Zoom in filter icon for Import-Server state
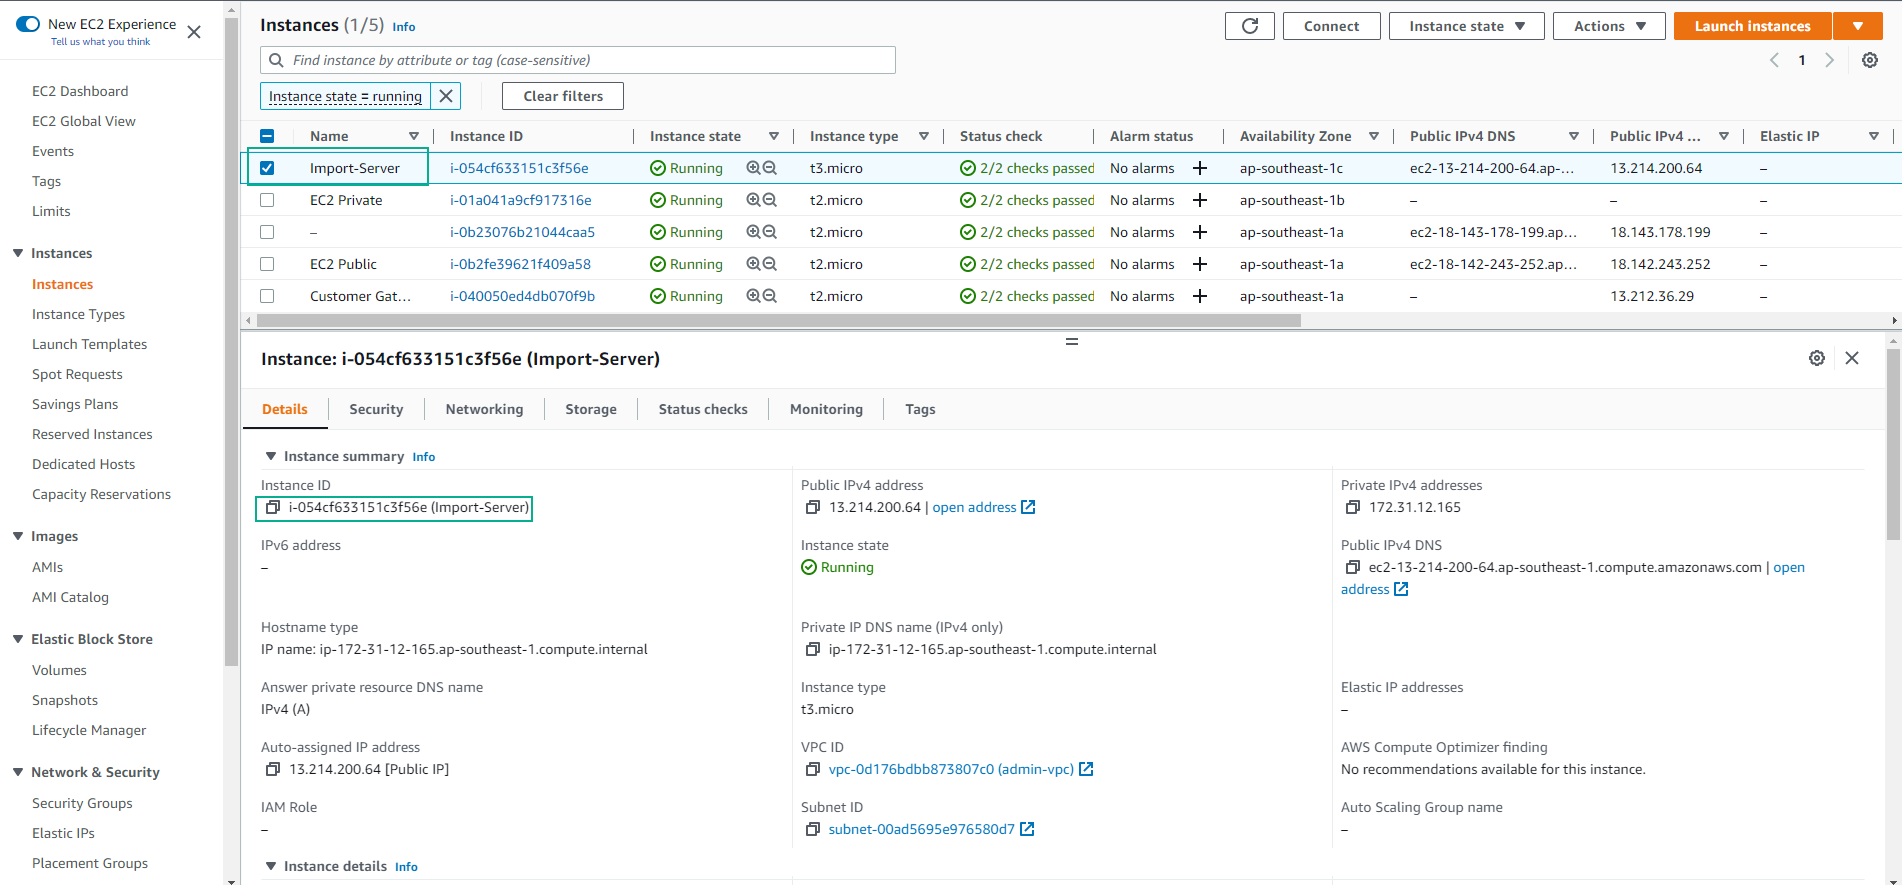Screen dimensions: 1902x885 pyautogui.click(x=754, y=168)
